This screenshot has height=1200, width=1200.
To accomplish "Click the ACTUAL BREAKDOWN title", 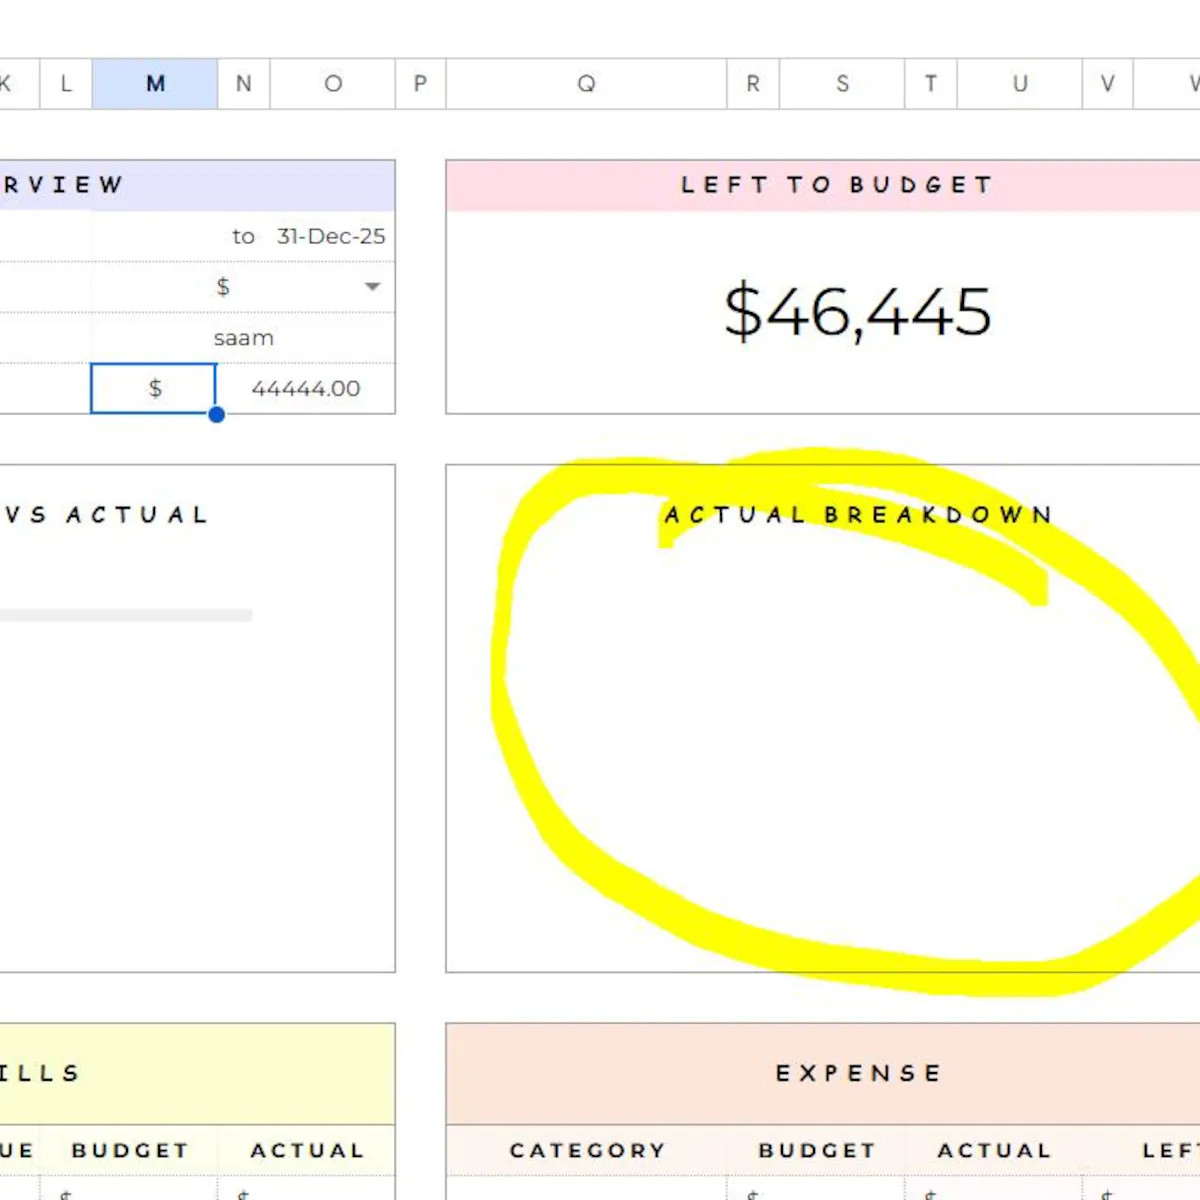I will (859, 515).
